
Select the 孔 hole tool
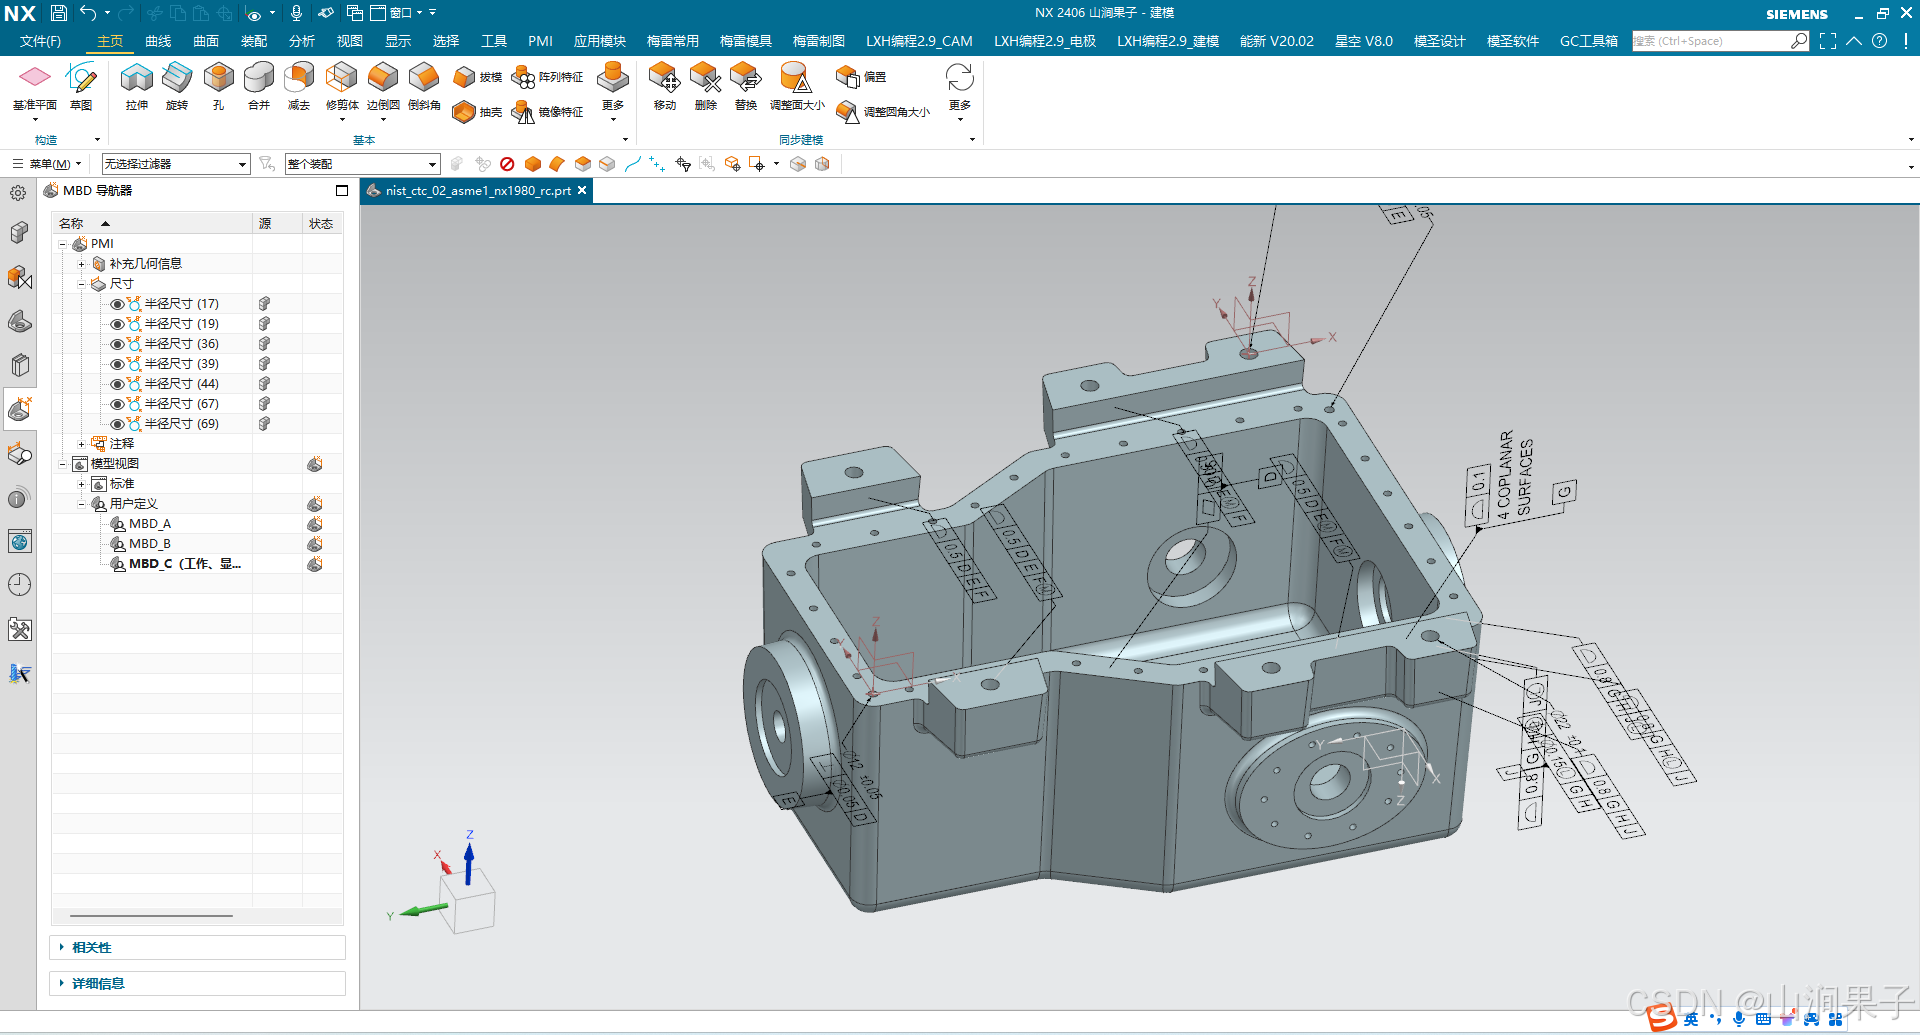(x=218, y=88)
